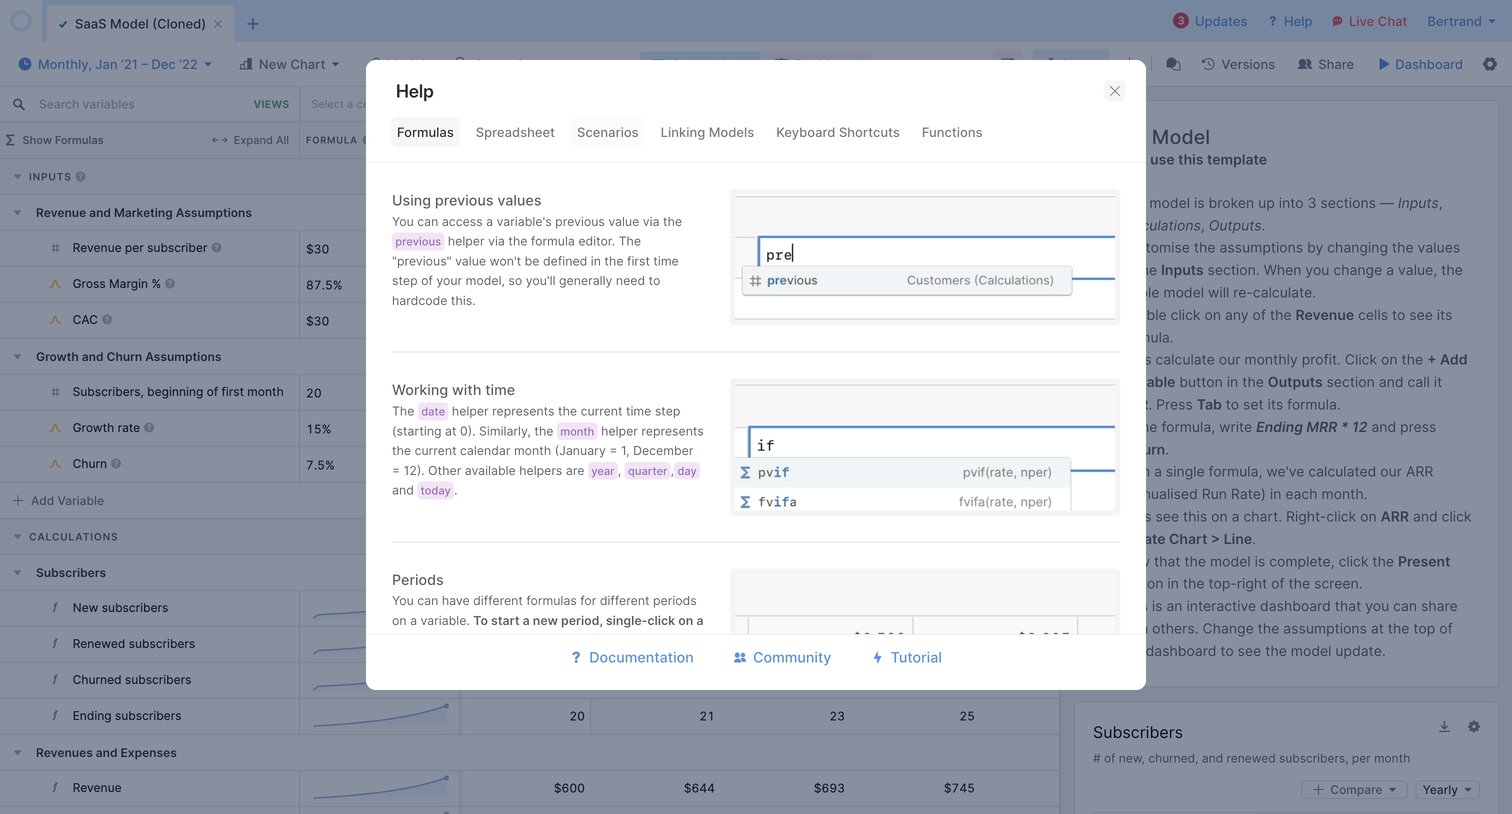This screenshot has width=1512, height=814.
Task: Open Versions history
Action: (1238, 64)
